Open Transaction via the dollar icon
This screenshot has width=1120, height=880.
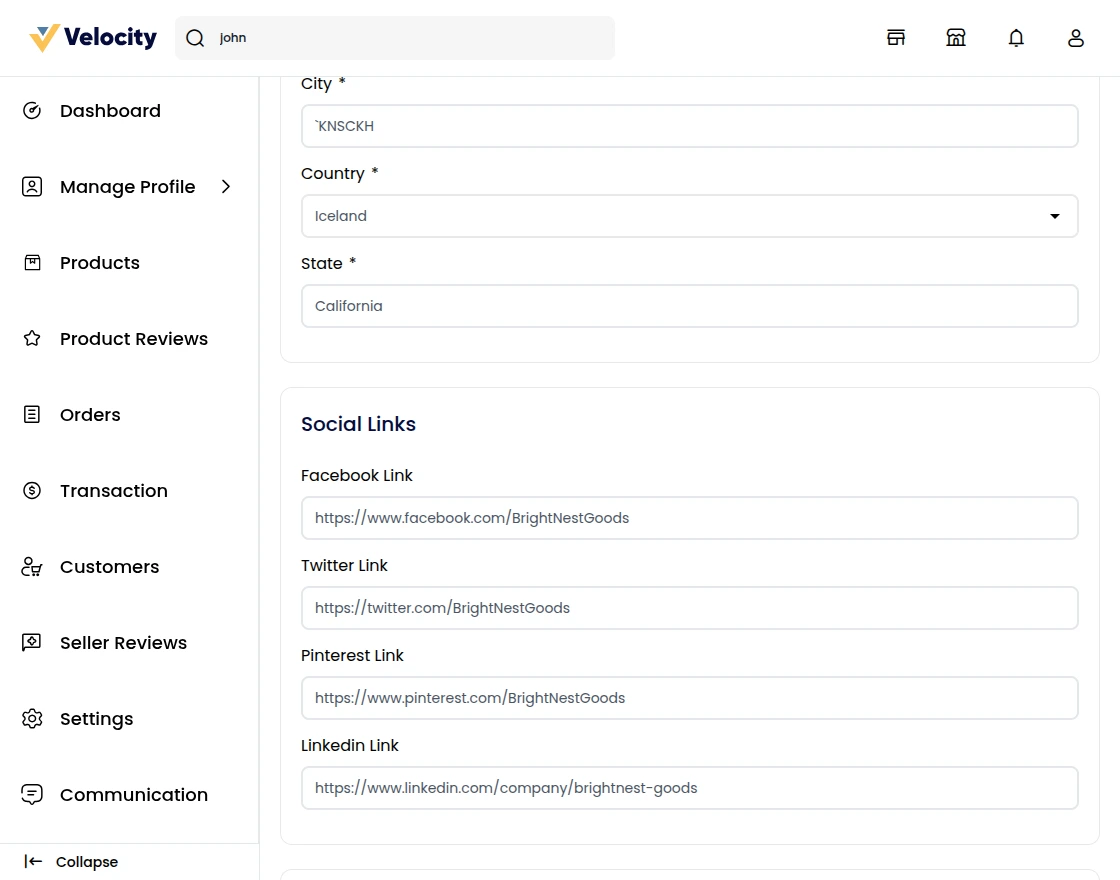32,490
